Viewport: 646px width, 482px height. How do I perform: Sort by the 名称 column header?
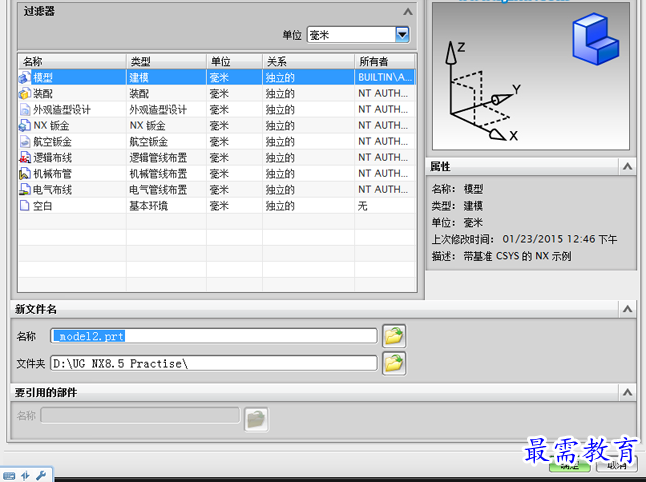[x=72, y=61]
